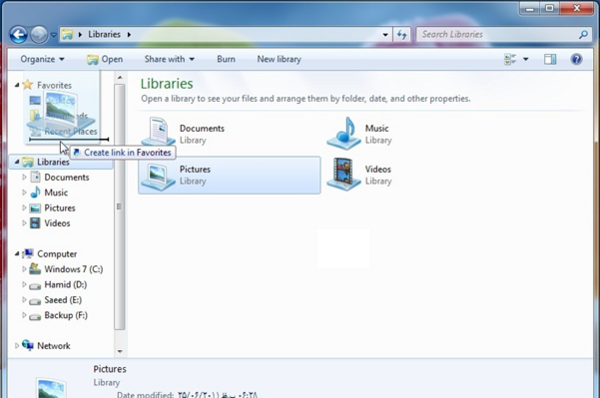Screen dimensions: 600x398
Task: Toggle the preview pane button
Action: click(550, 59)
